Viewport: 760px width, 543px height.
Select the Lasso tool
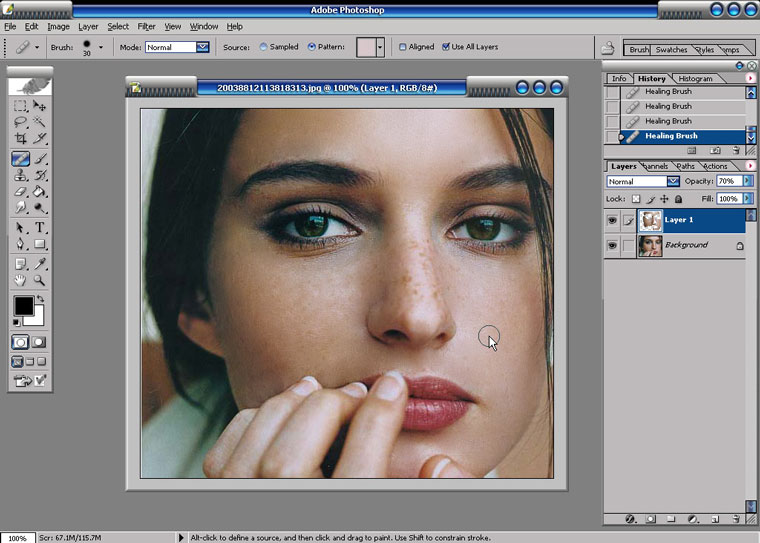click(20, 122)
